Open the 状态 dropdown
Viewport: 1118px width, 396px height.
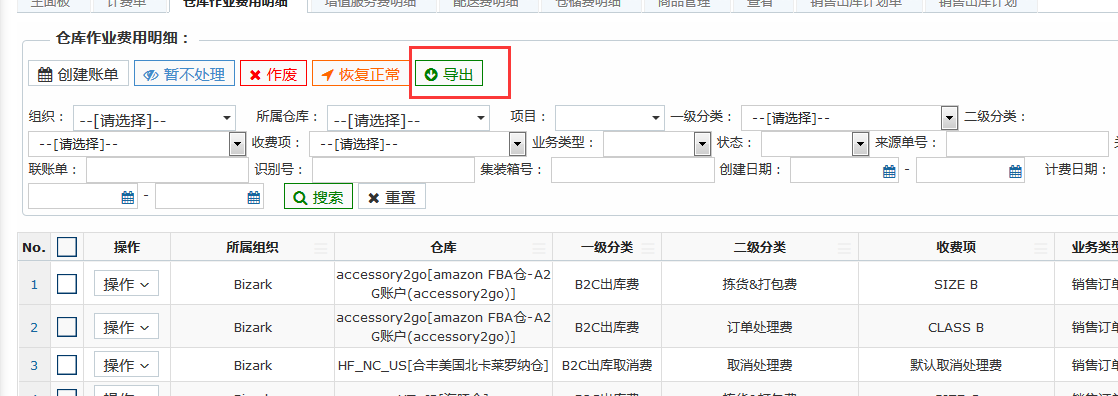click(814, 144)
